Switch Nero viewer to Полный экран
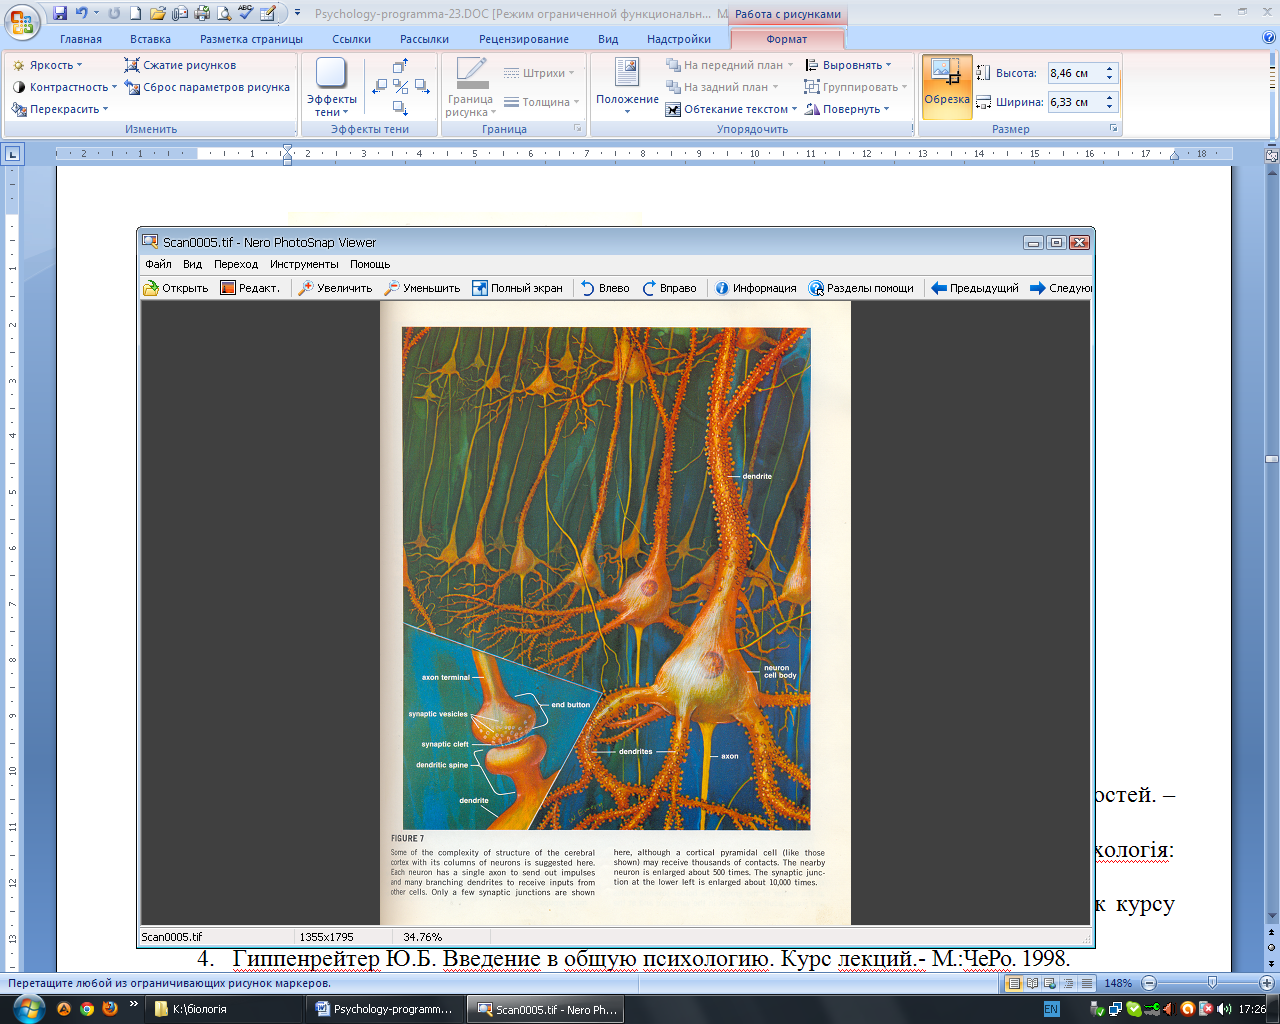This screenshot has height=1024, width=1280. tap(517, 288)
